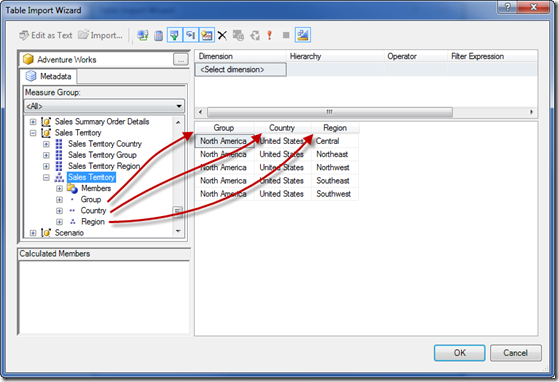Click the Edit as Text toolbar button
The image size is (559, 382).
point(46,35)
